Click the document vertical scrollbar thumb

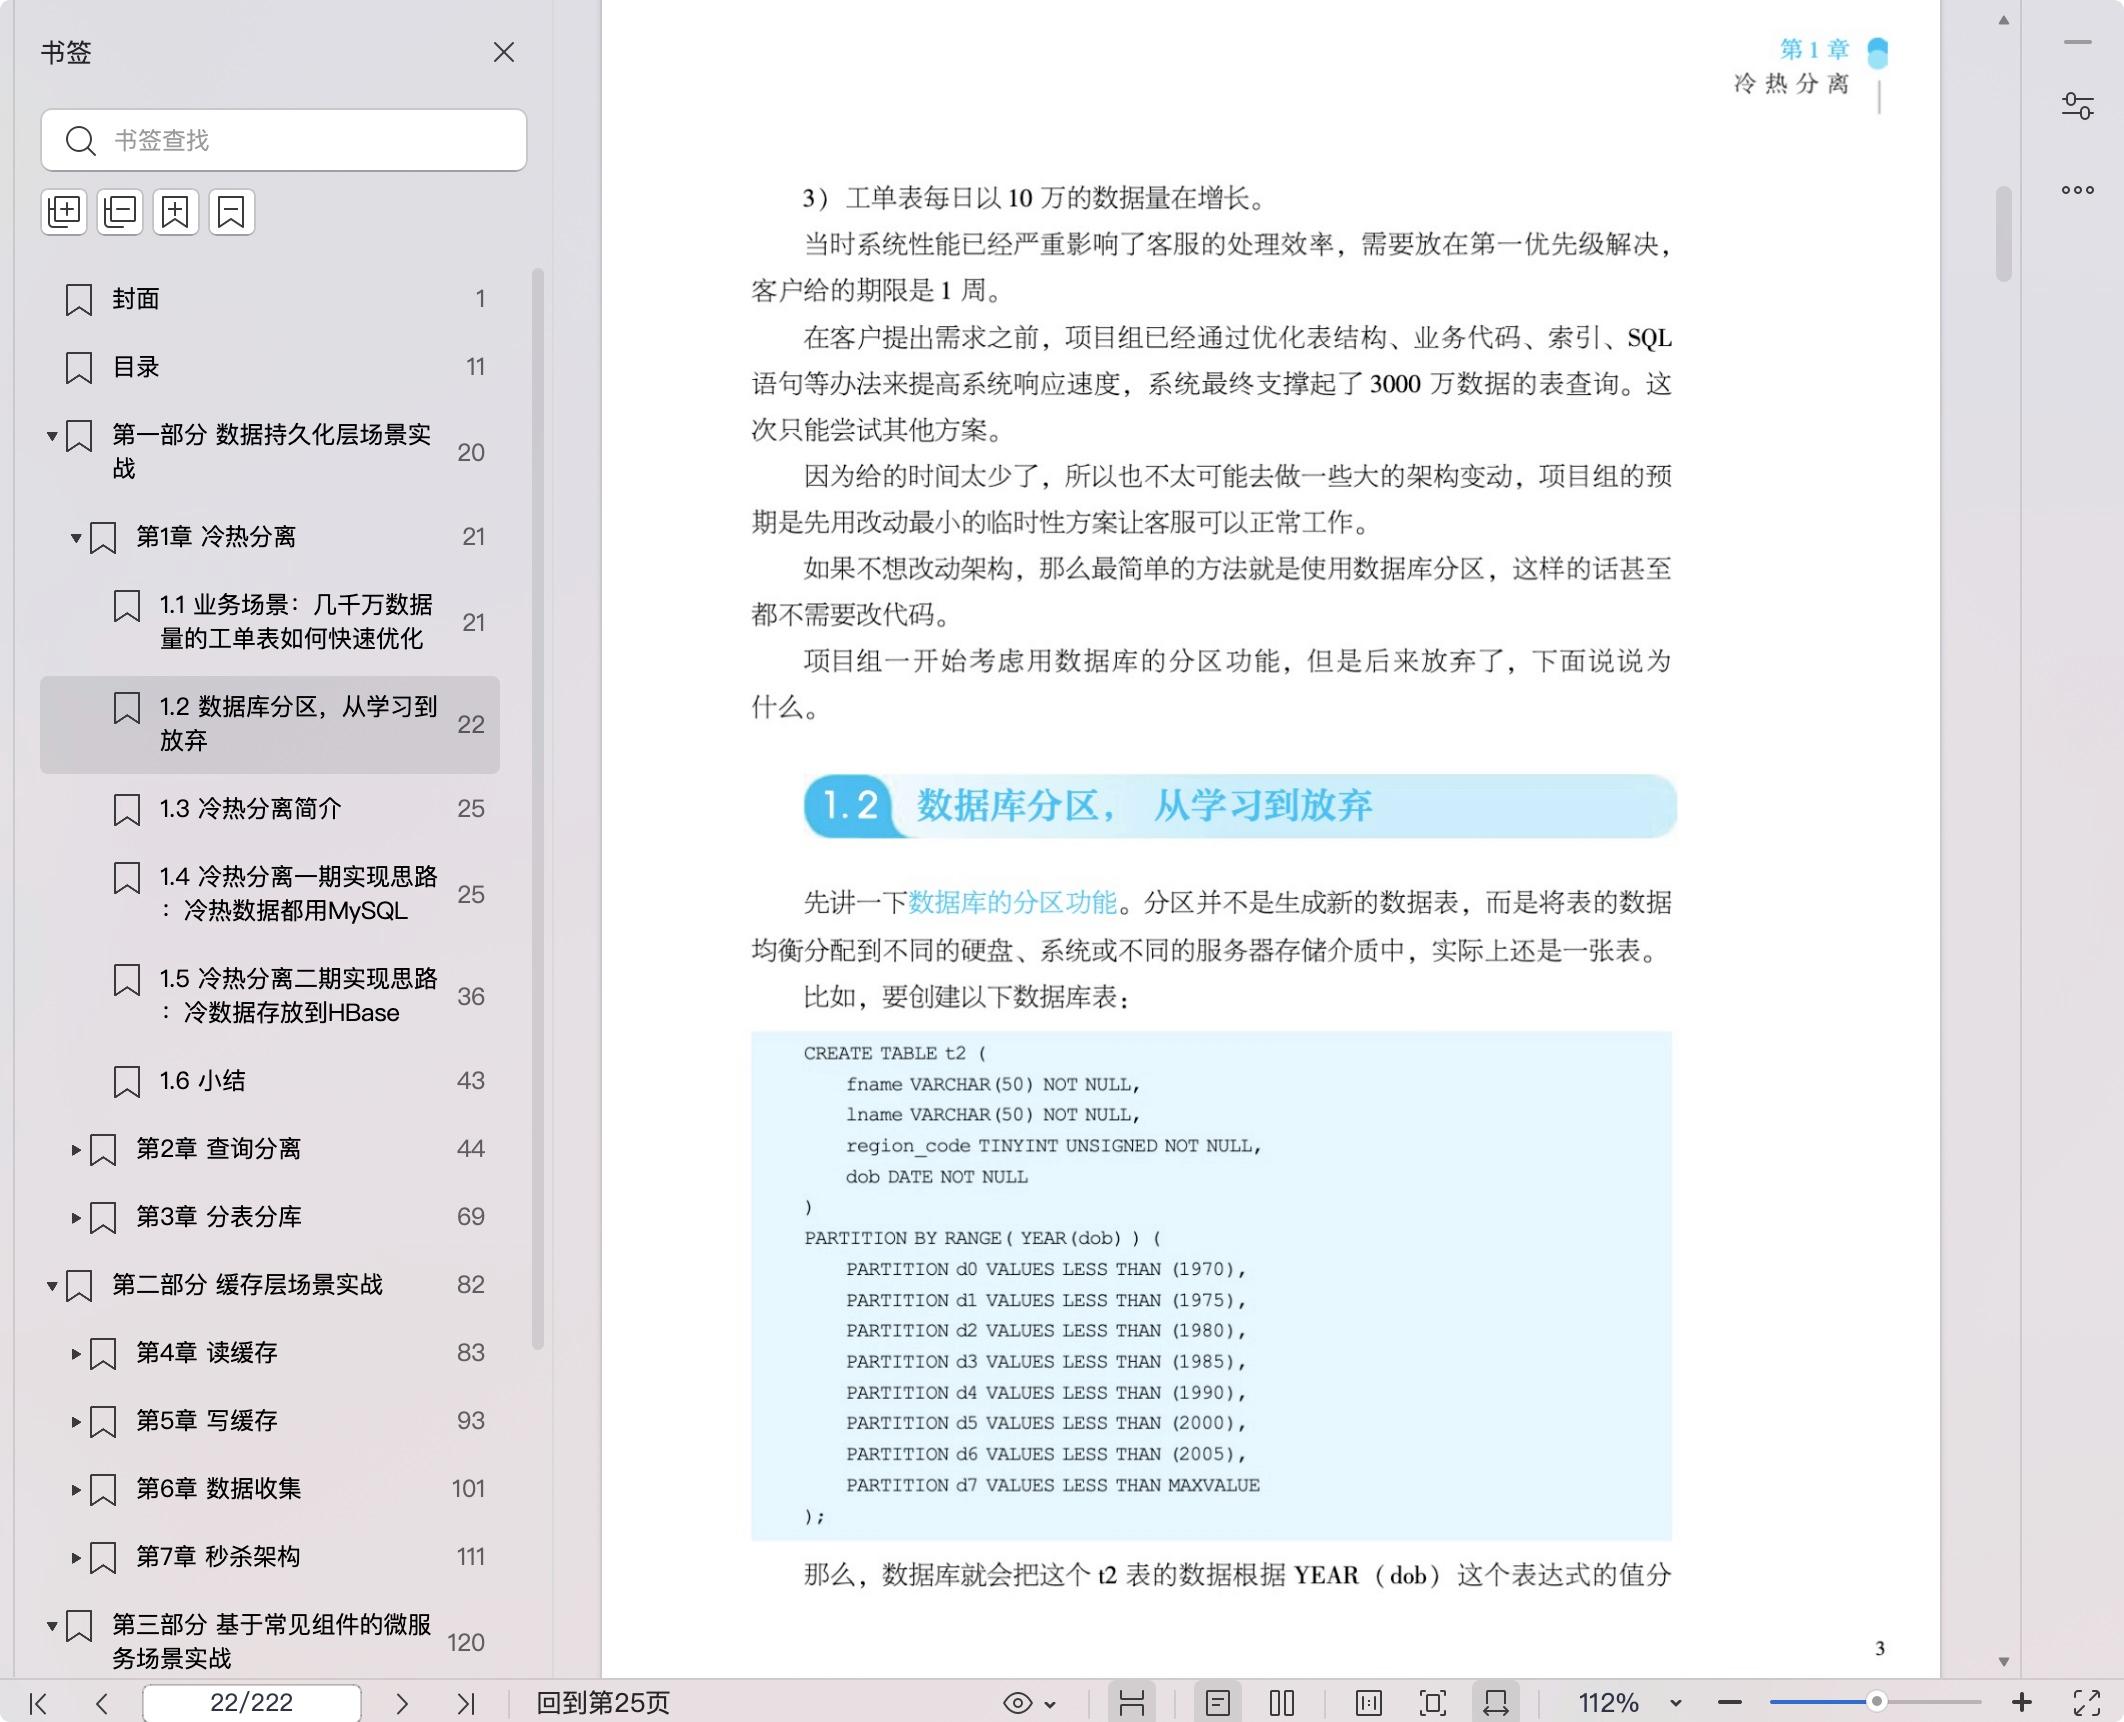tap(2004, 234)
